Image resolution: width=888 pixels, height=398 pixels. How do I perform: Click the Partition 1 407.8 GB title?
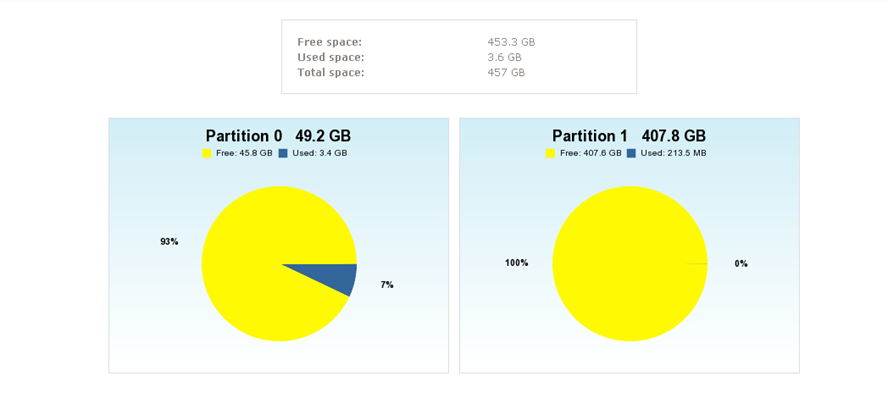[x=629, y=136]
